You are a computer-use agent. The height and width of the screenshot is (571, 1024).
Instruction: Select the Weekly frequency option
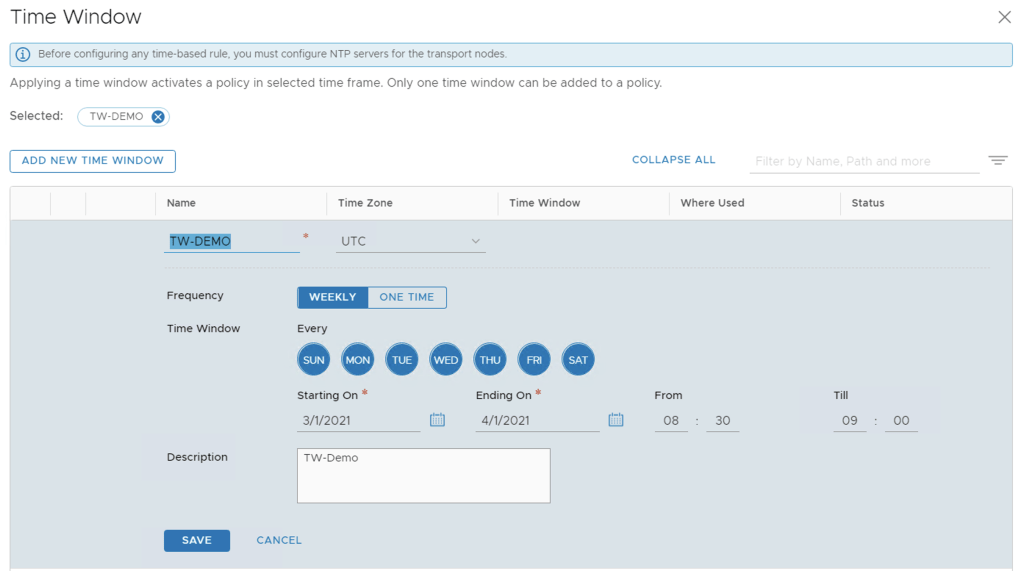332,297
